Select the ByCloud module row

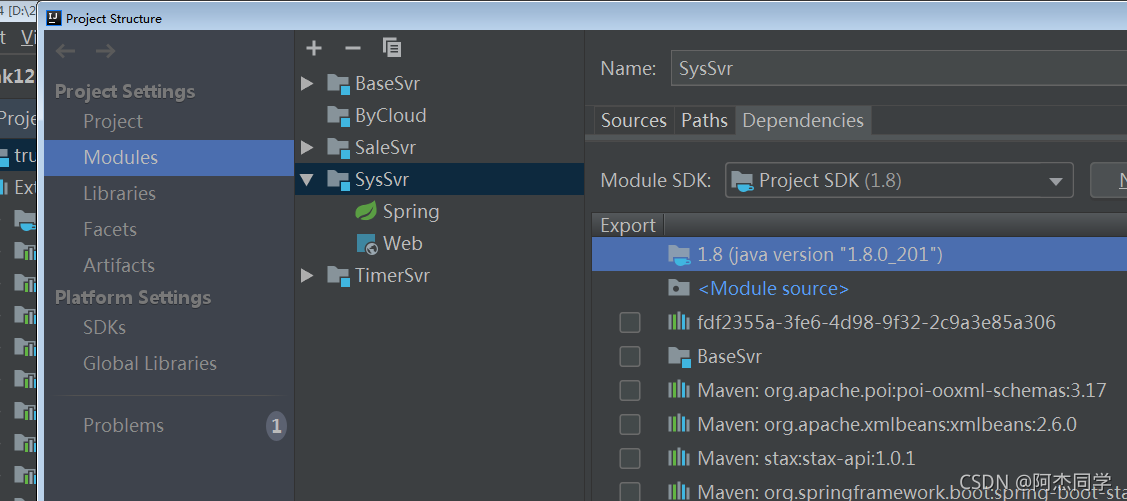tap(439, 115)
